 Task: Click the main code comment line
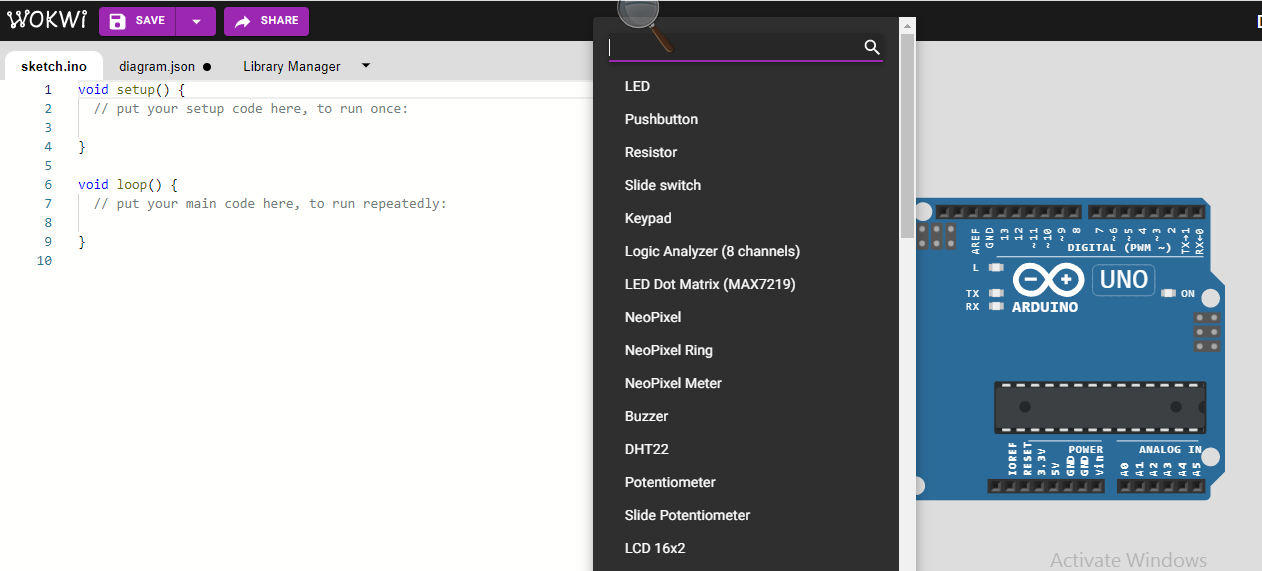[270, 204]
